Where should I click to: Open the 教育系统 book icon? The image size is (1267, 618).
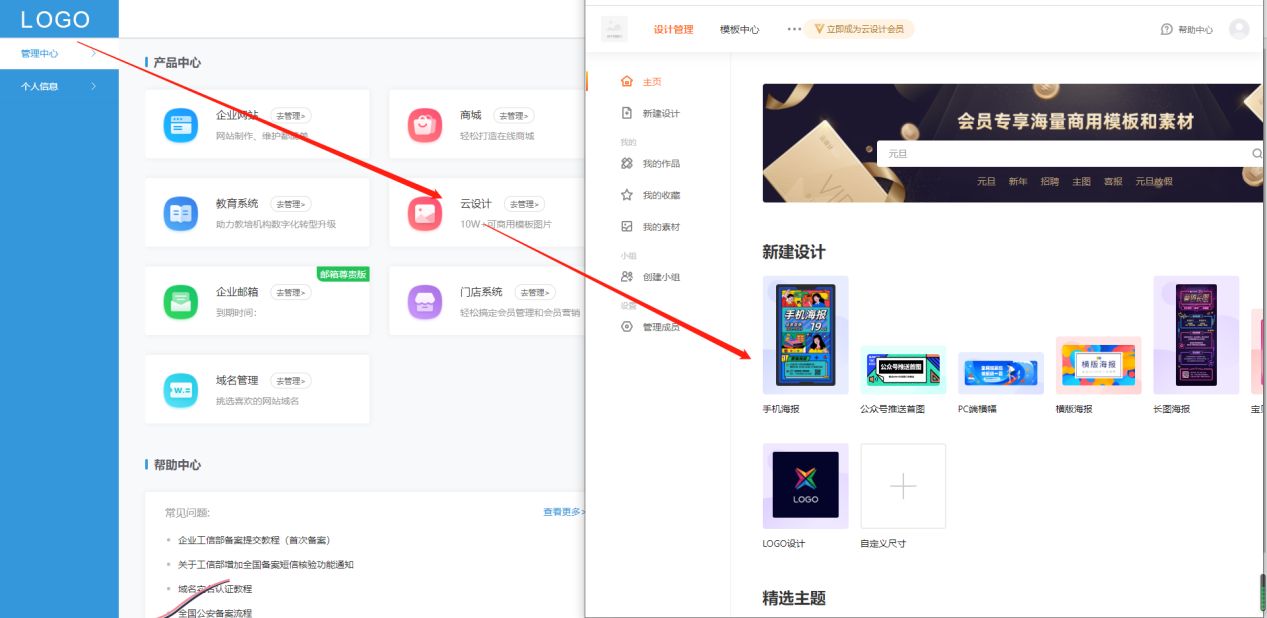click(181, 213)
